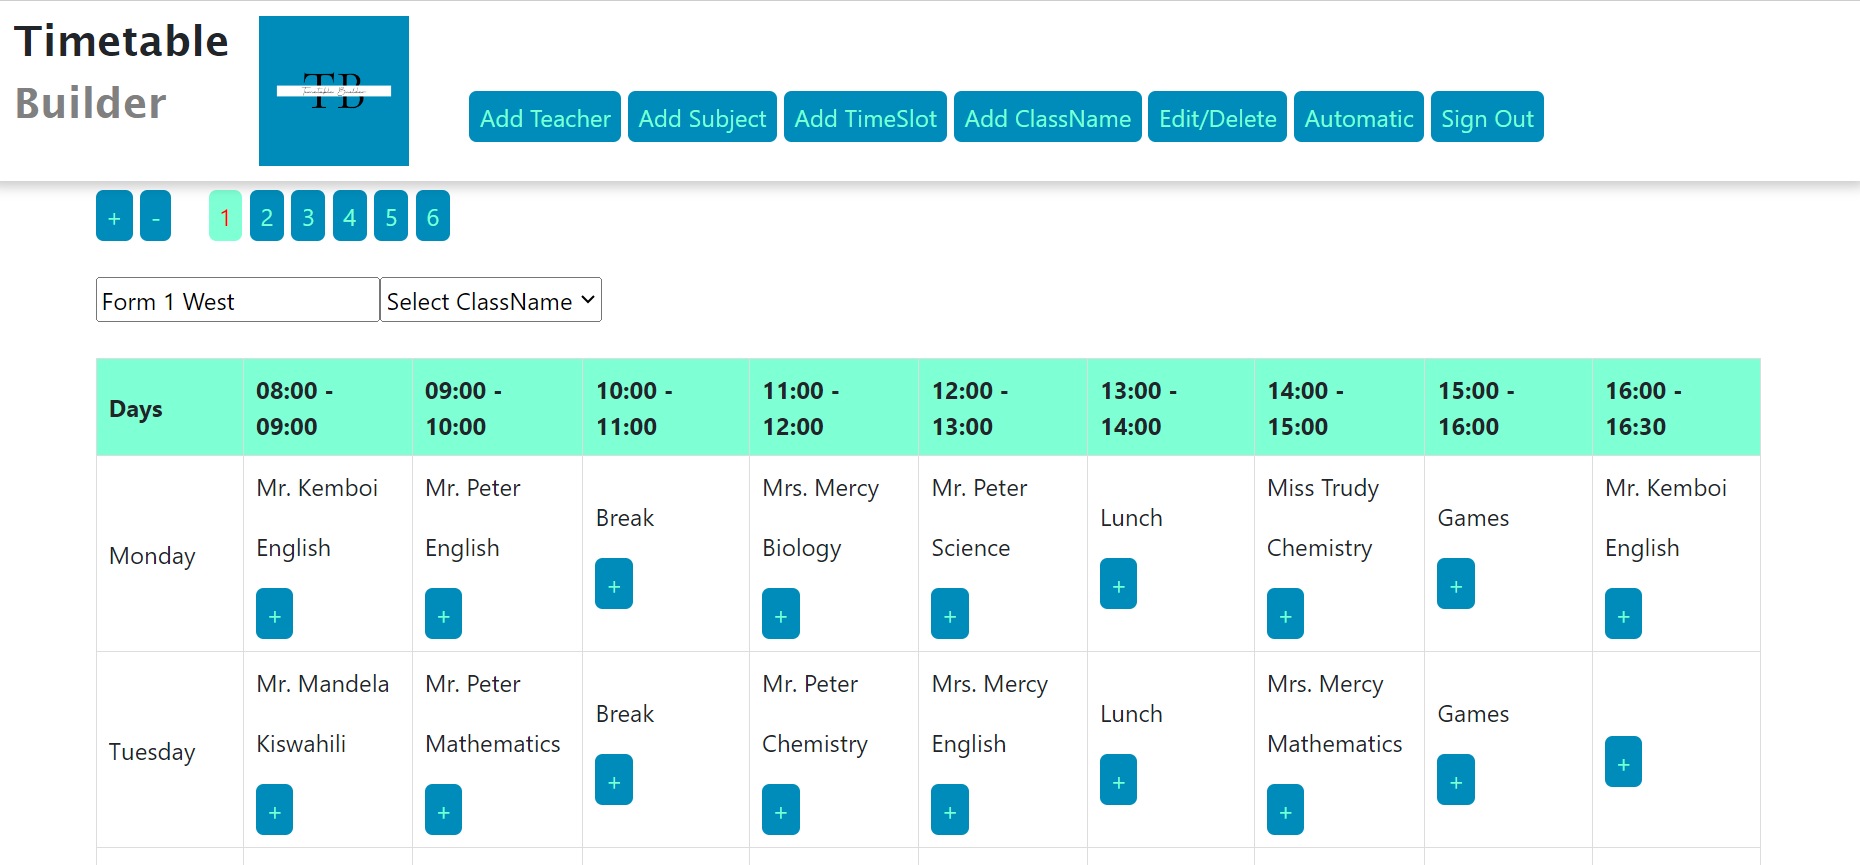Viewport: 1860px width, 865px height.
Task: Click plus under Monday Mrs. Mercy Biology
Action: (780, 614)
